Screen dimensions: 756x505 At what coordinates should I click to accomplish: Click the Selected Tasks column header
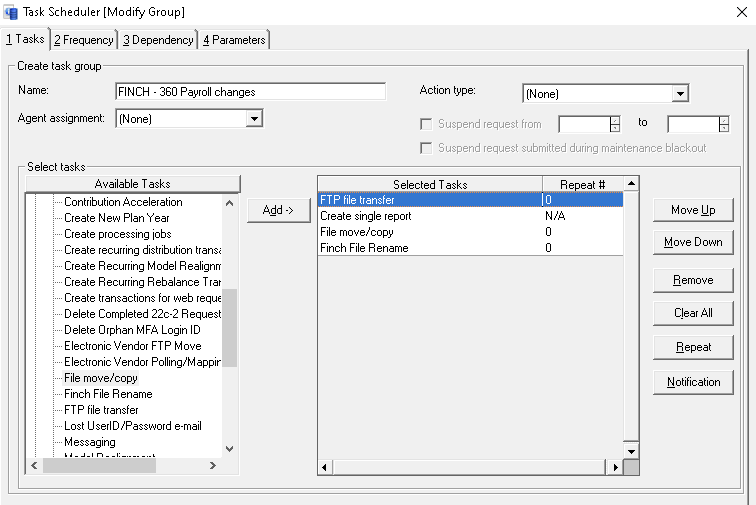(430, 184)
